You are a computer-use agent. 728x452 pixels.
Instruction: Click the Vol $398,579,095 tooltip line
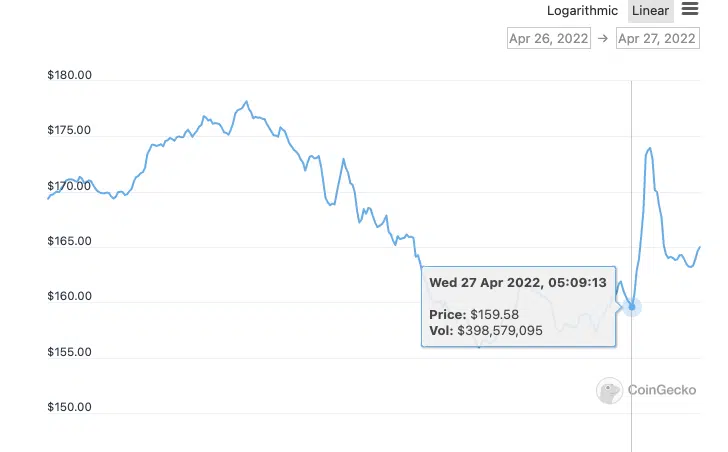499,330
